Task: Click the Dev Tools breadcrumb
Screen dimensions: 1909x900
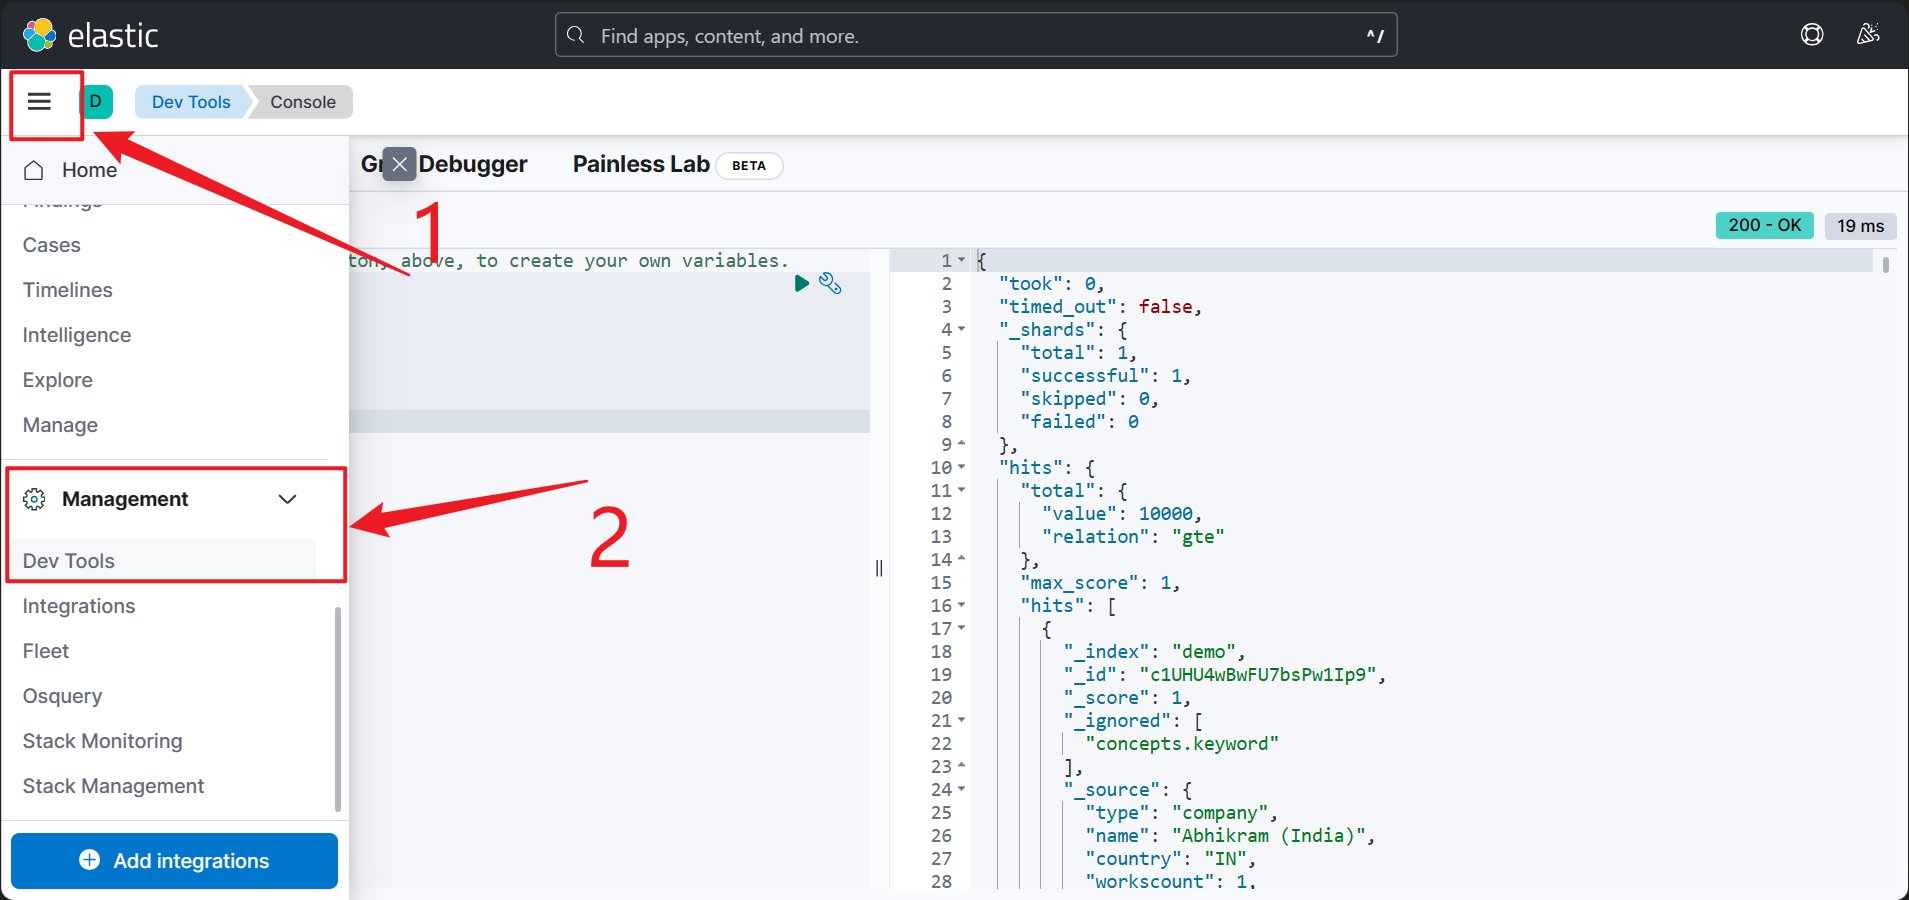Action: pos(190,102)
